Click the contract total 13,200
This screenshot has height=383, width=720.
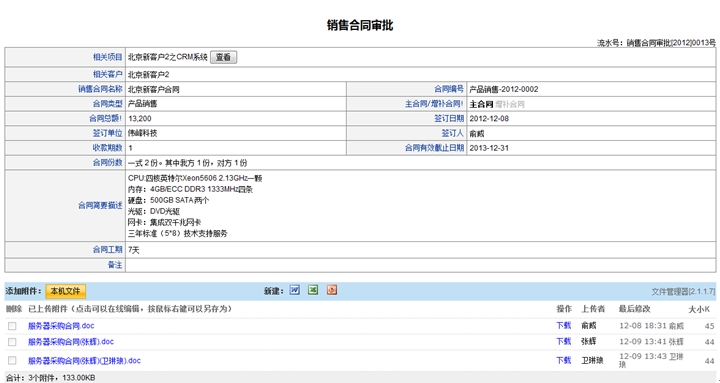[140, 119]
